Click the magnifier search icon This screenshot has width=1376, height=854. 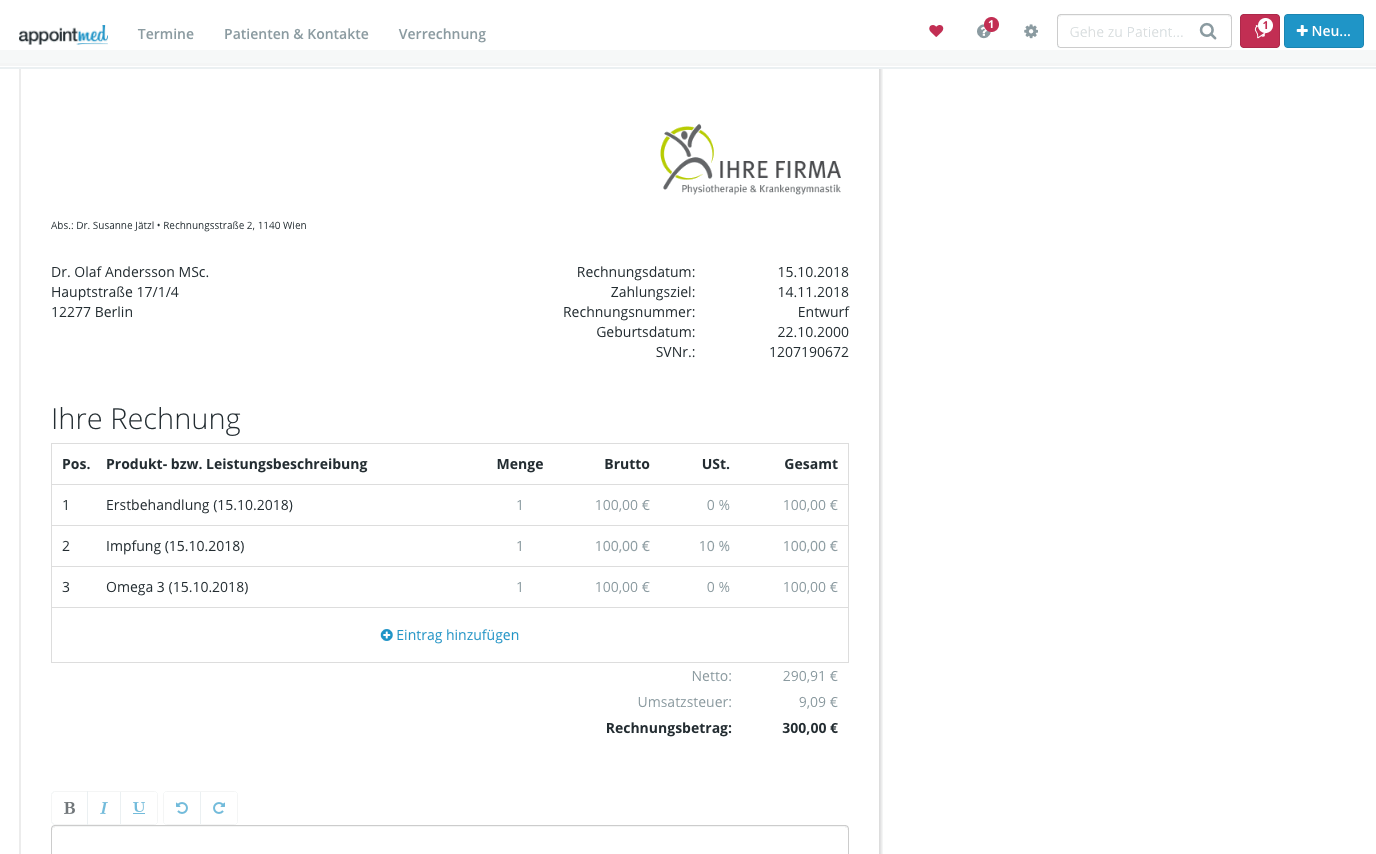coord(1208,31)
